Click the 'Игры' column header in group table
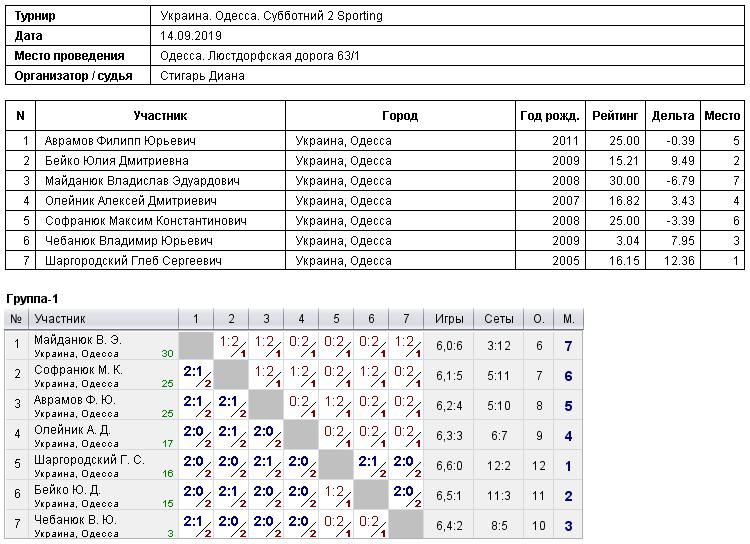 pyautogui.click(x=449, y=319)
